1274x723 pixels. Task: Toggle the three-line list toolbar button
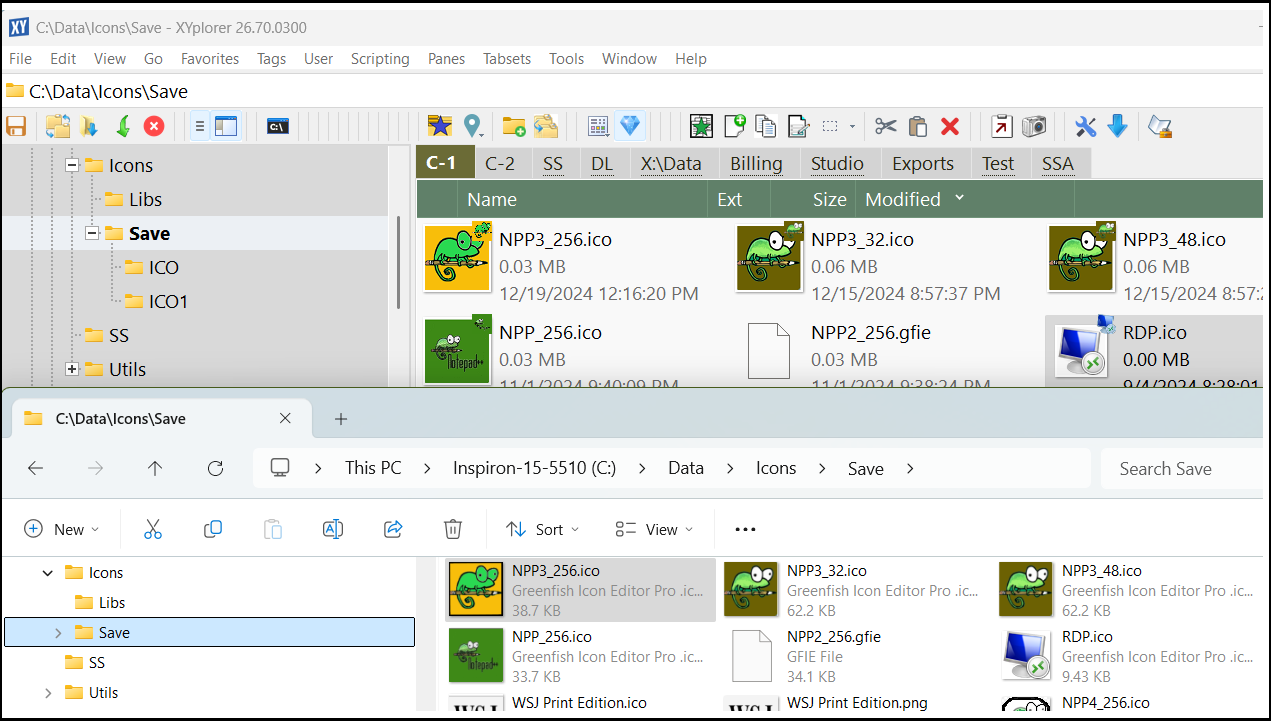point(200,126)
